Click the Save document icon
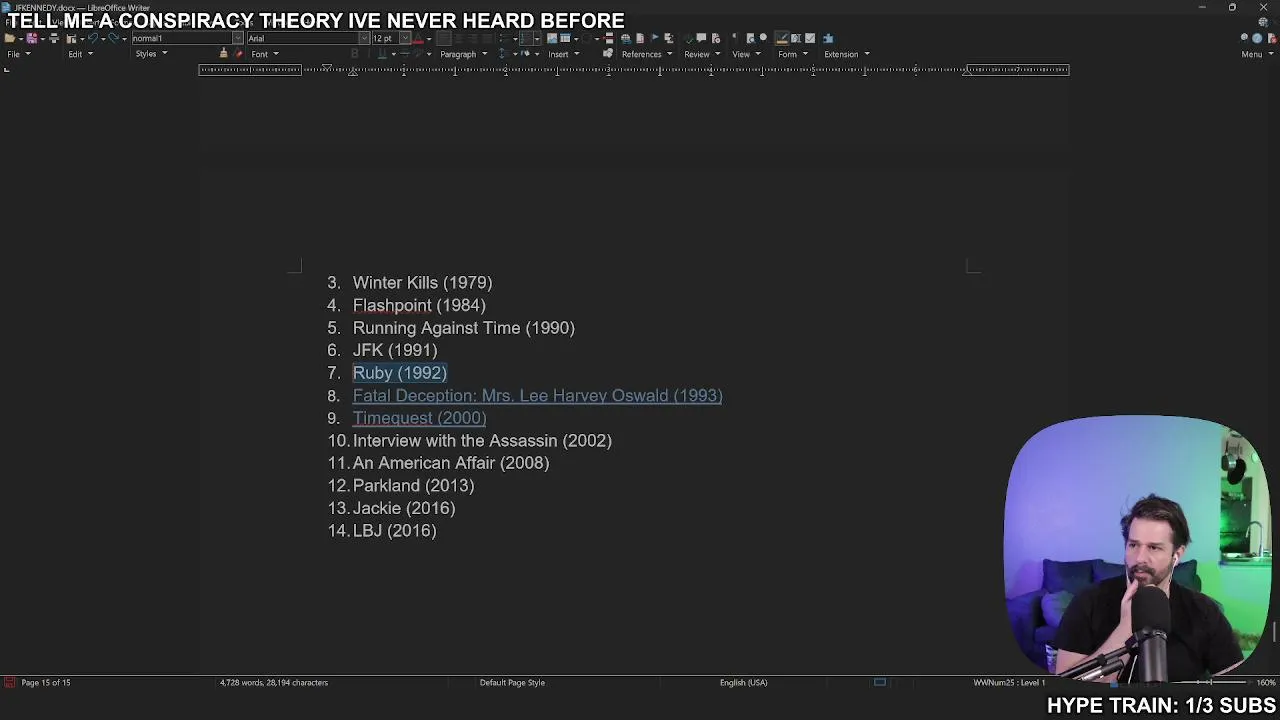Viewport: 1280px width, 720px height. [32, 38]
